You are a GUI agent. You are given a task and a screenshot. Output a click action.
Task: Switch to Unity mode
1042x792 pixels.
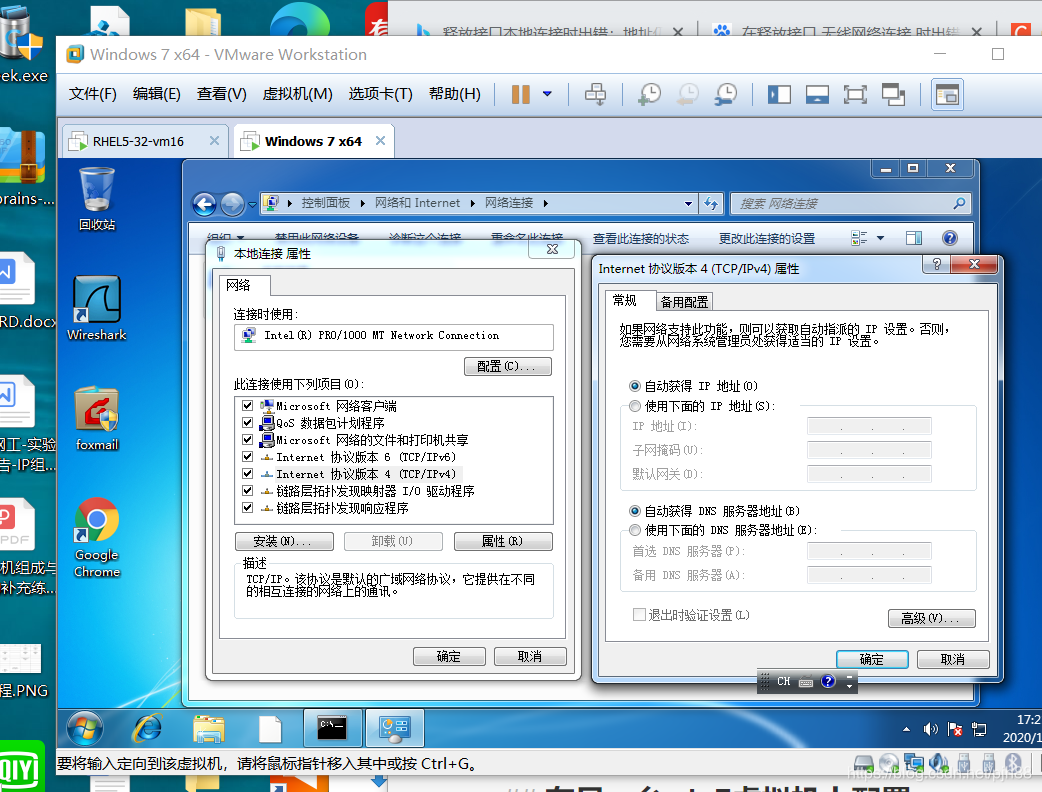893,94
